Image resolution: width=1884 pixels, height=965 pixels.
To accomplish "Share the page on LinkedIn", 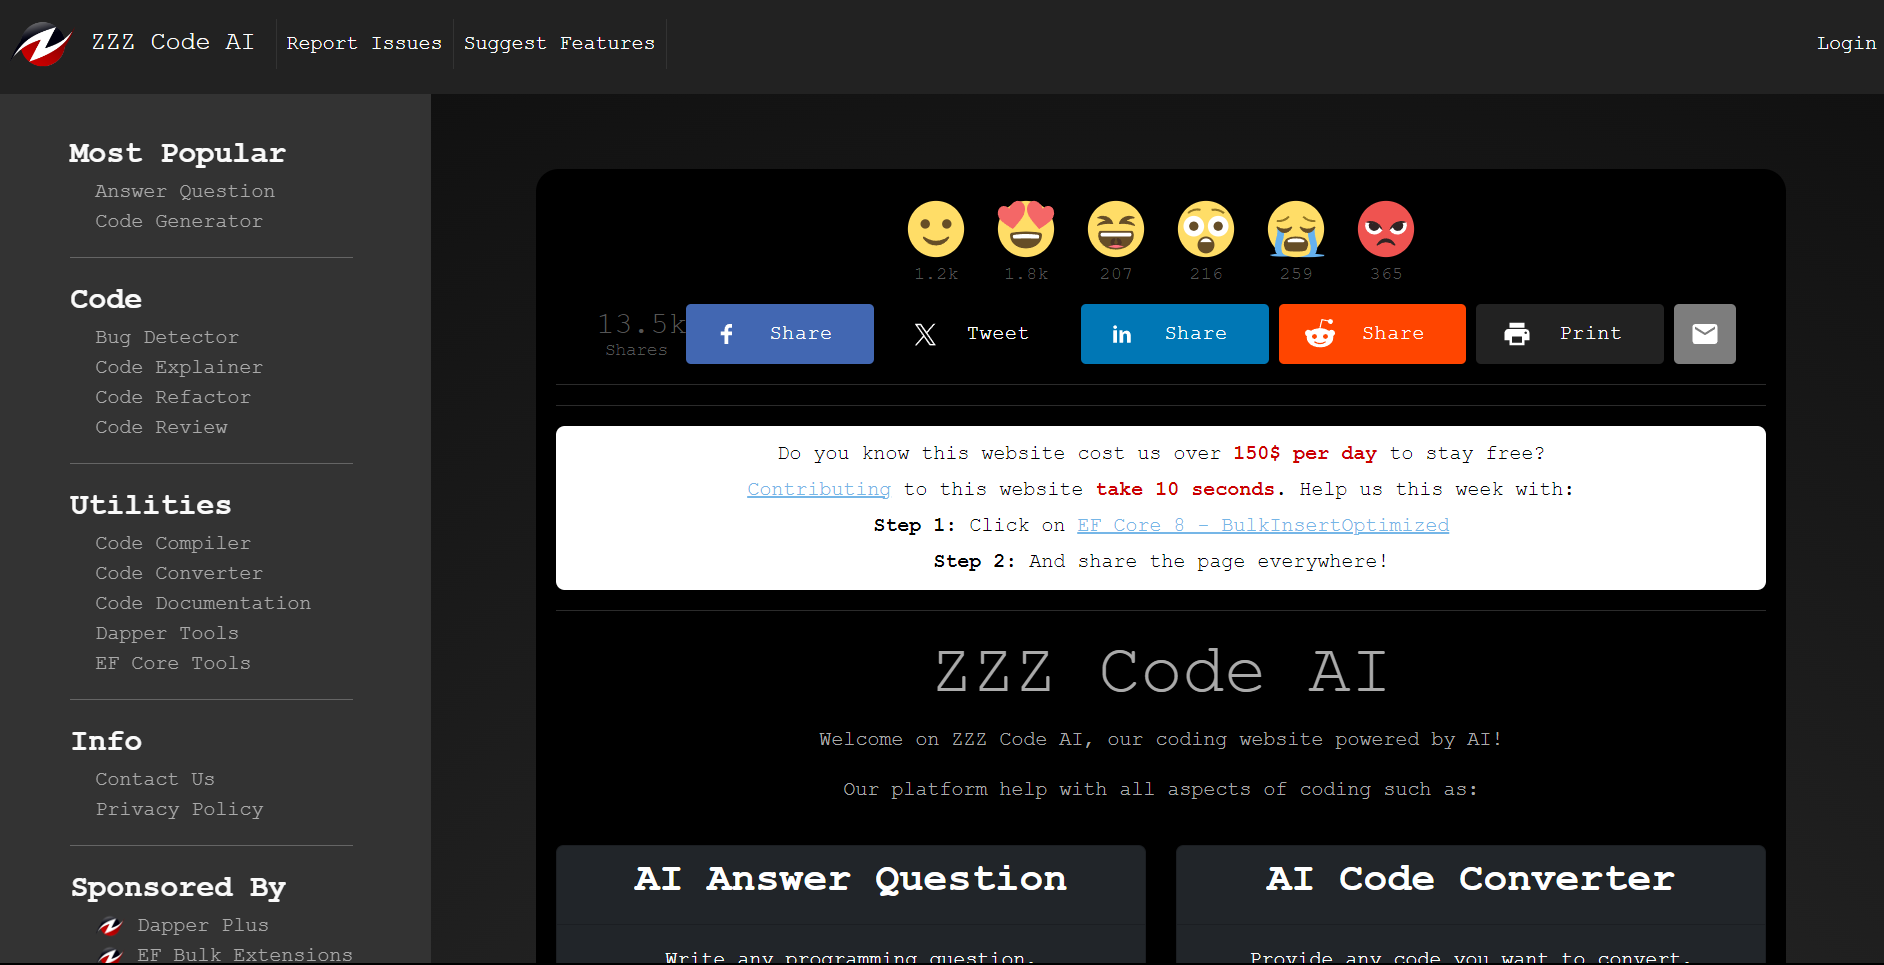I will (1174, 334).
